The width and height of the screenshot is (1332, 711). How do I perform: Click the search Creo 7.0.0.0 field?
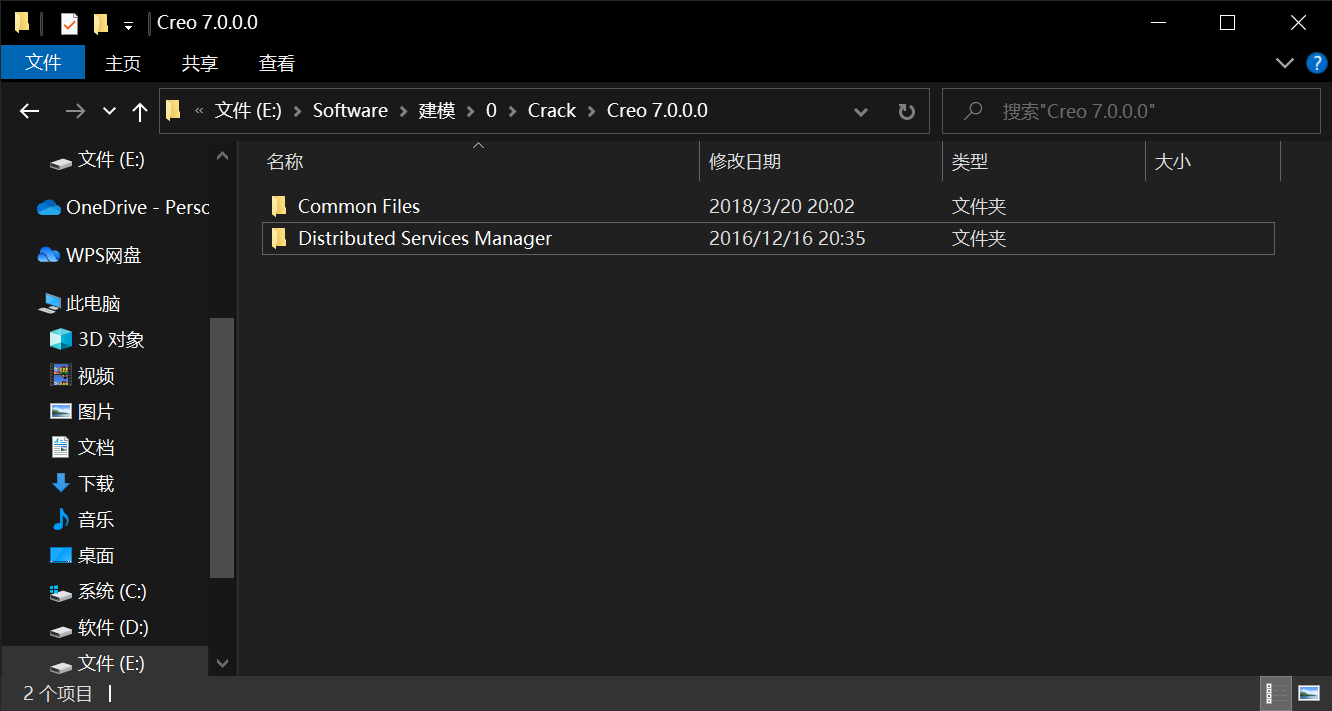[1131, 111]
